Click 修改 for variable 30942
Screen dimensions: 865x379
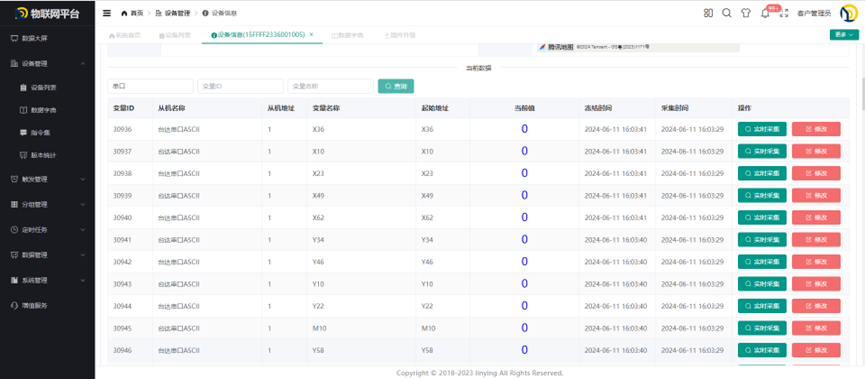coord(816,261)
